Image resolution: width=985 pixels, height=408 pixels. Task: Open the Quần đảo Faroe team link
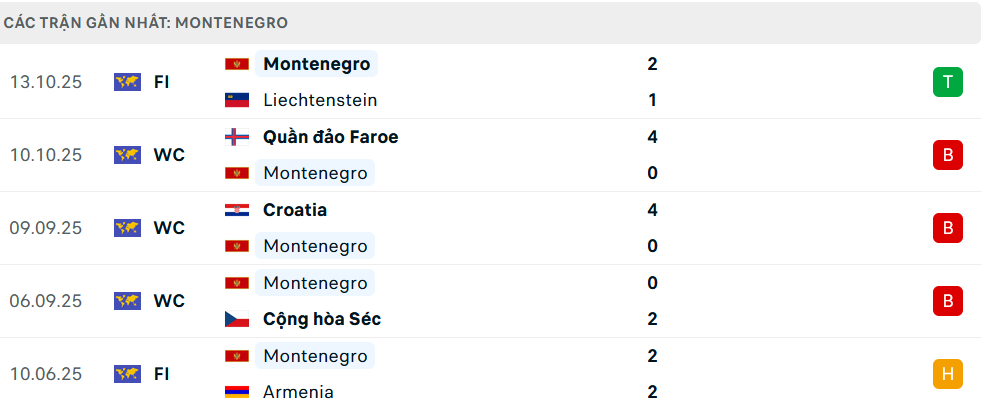(x=330, y=137)
